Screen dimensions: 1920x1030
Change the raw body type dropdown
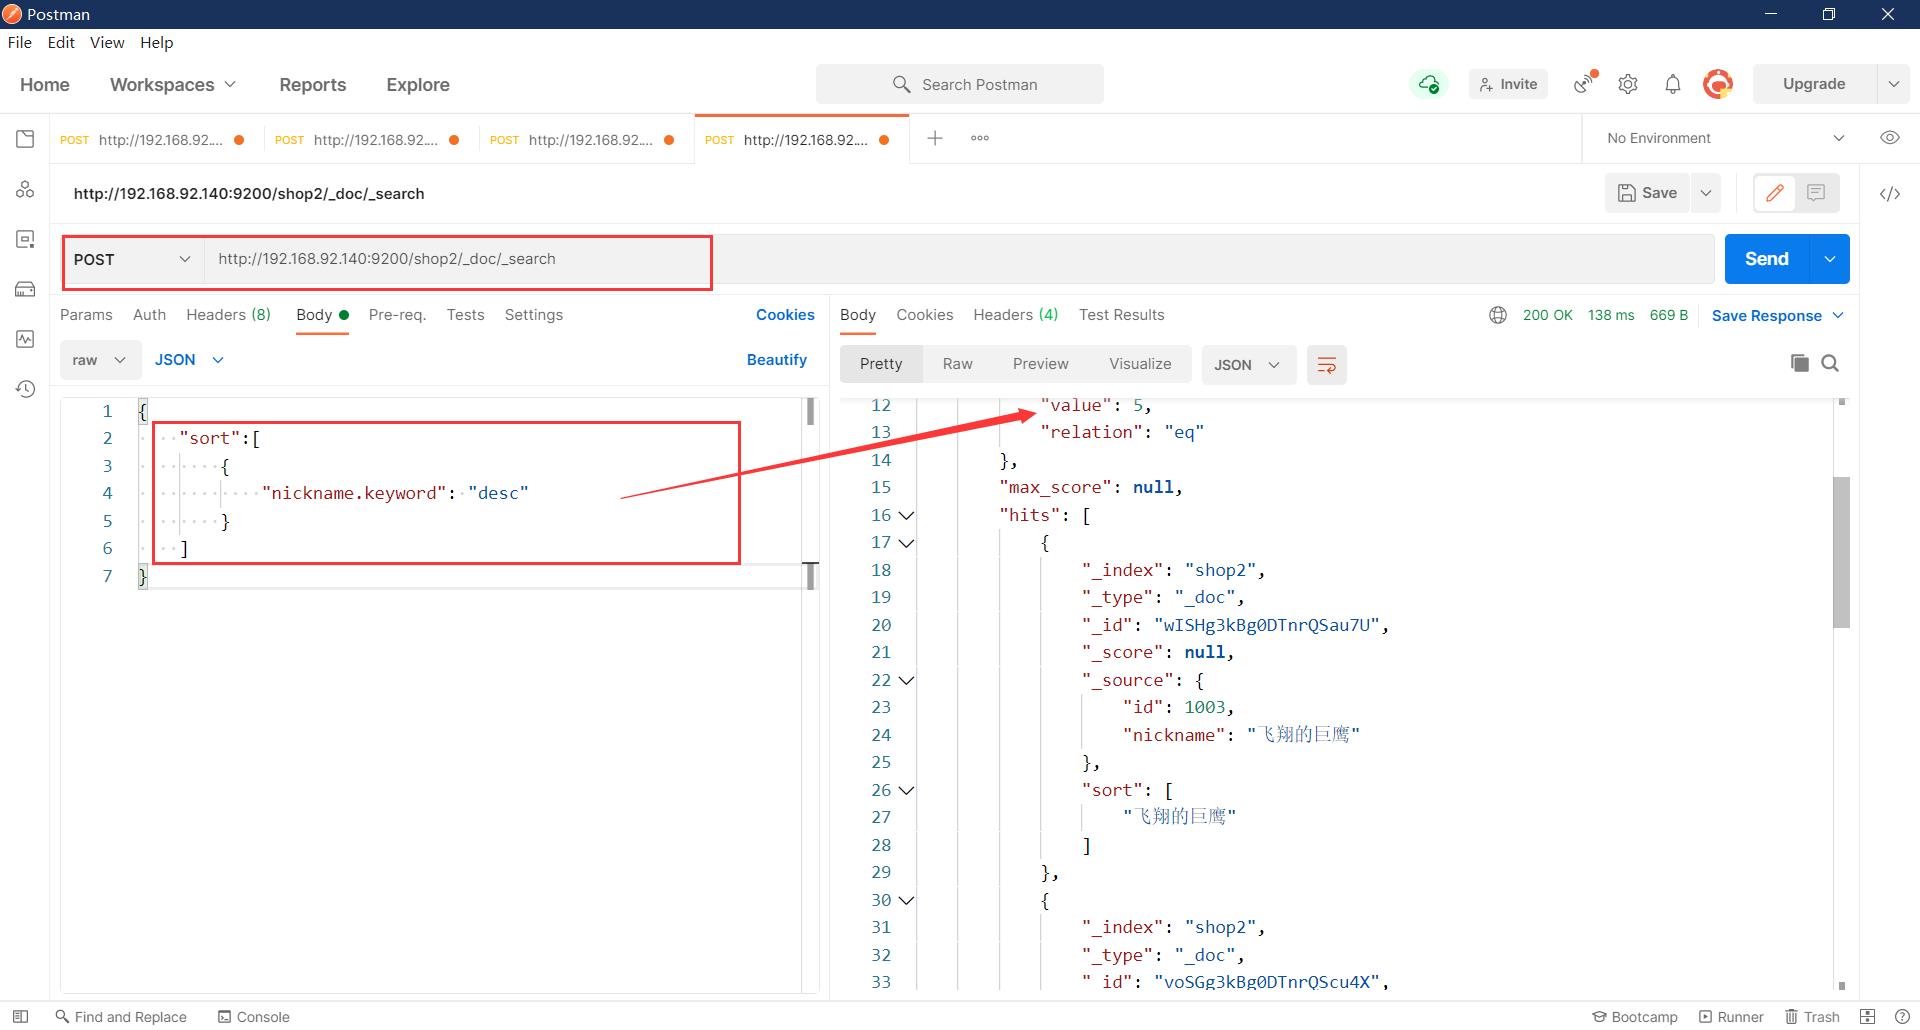click(98, 360)
